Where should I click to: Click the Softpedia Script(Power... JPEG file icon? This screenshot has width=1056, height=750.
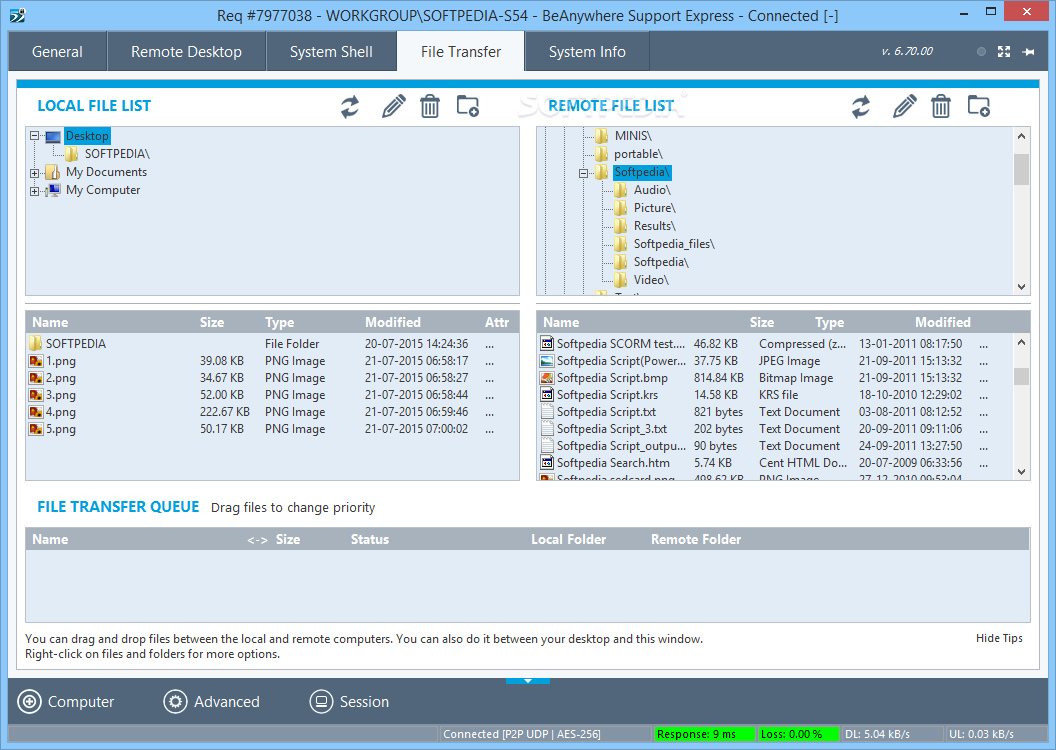point(547,361)
